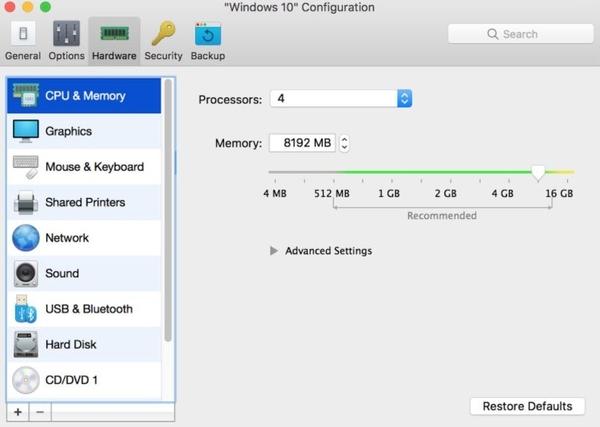Screen dimensions: 600x427
Task: Click the "Recommended" range label
Action: tap(442, 216)
